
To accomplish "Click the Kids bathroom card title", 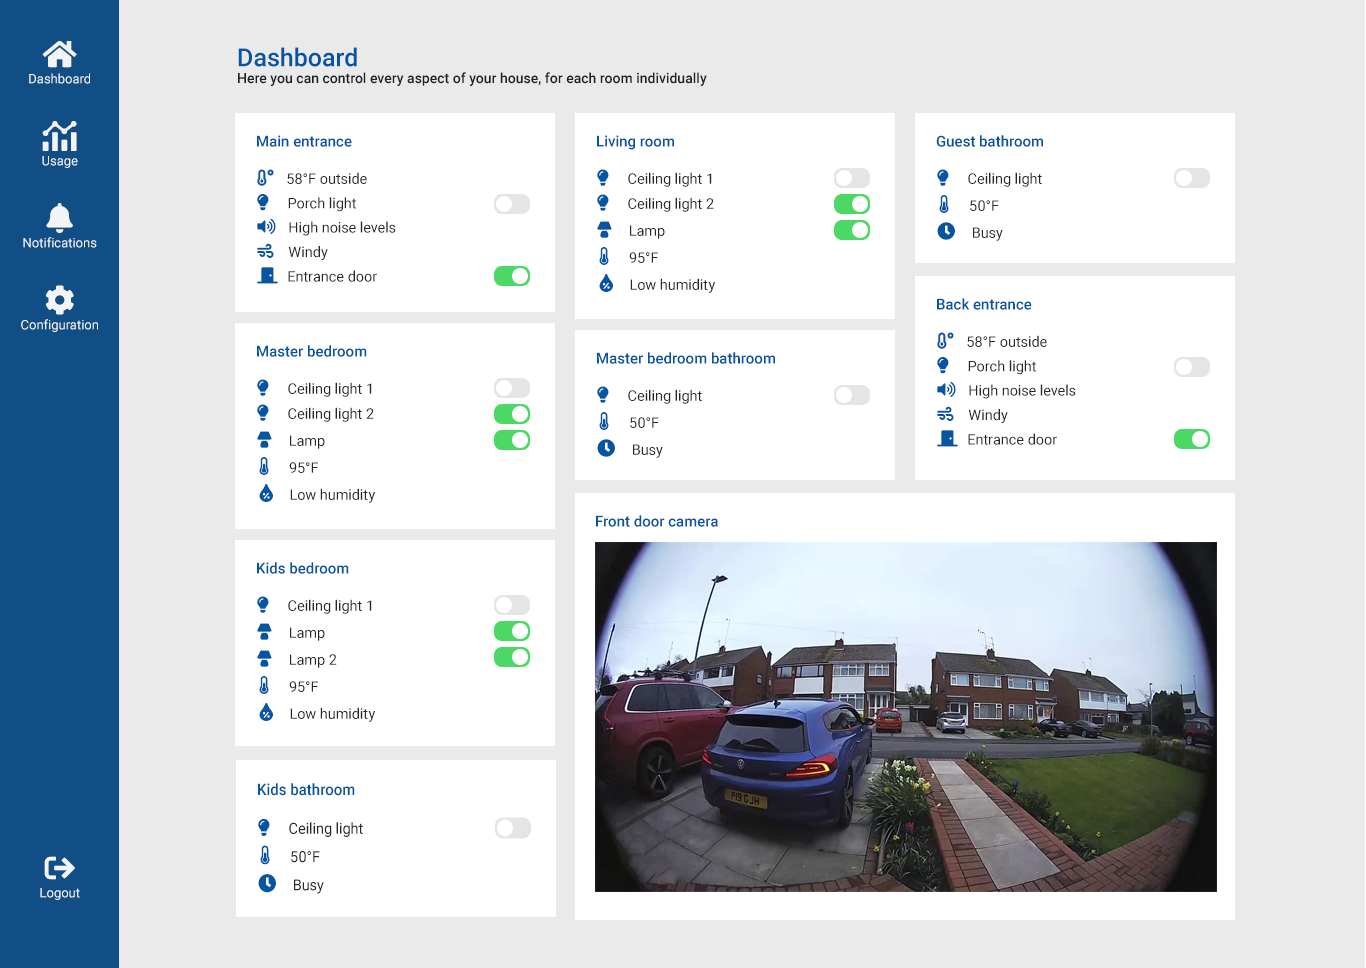I will (305, 789).
